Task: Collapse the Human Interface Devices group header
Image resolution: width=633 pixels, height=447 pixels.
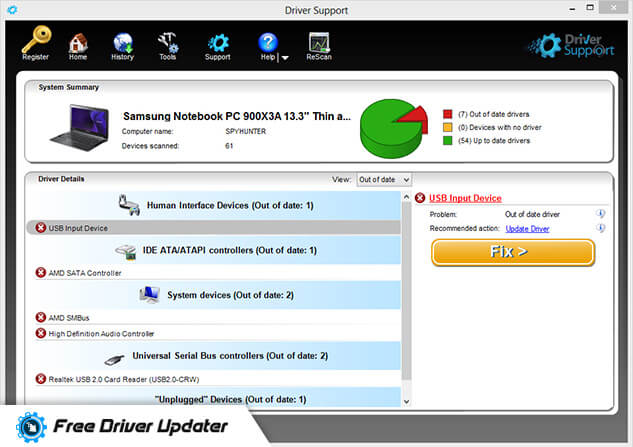Action: point(214,205)
